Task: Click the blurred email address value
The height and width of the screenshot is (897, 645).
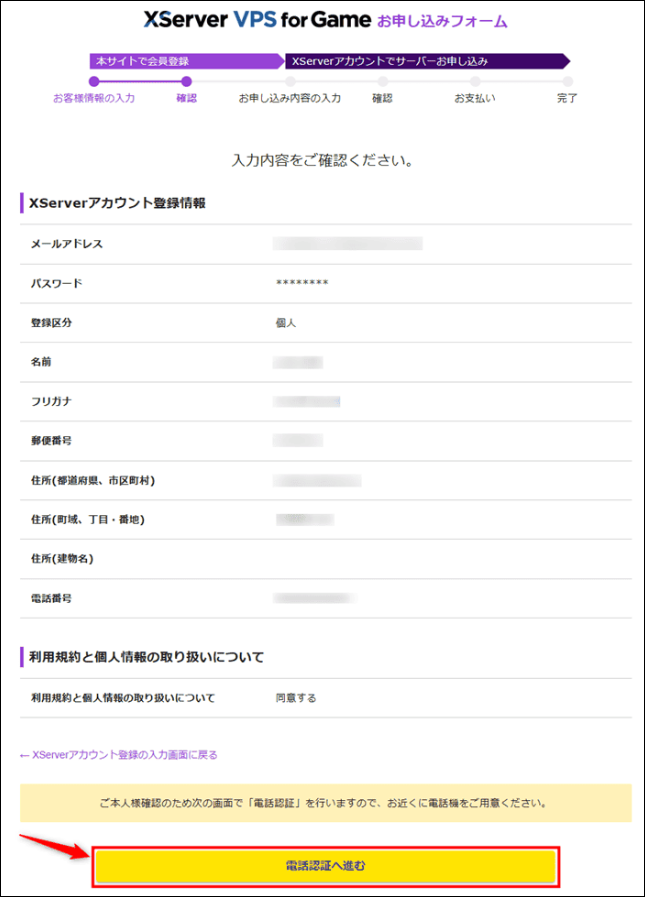Action: click(x=347, y=244)
